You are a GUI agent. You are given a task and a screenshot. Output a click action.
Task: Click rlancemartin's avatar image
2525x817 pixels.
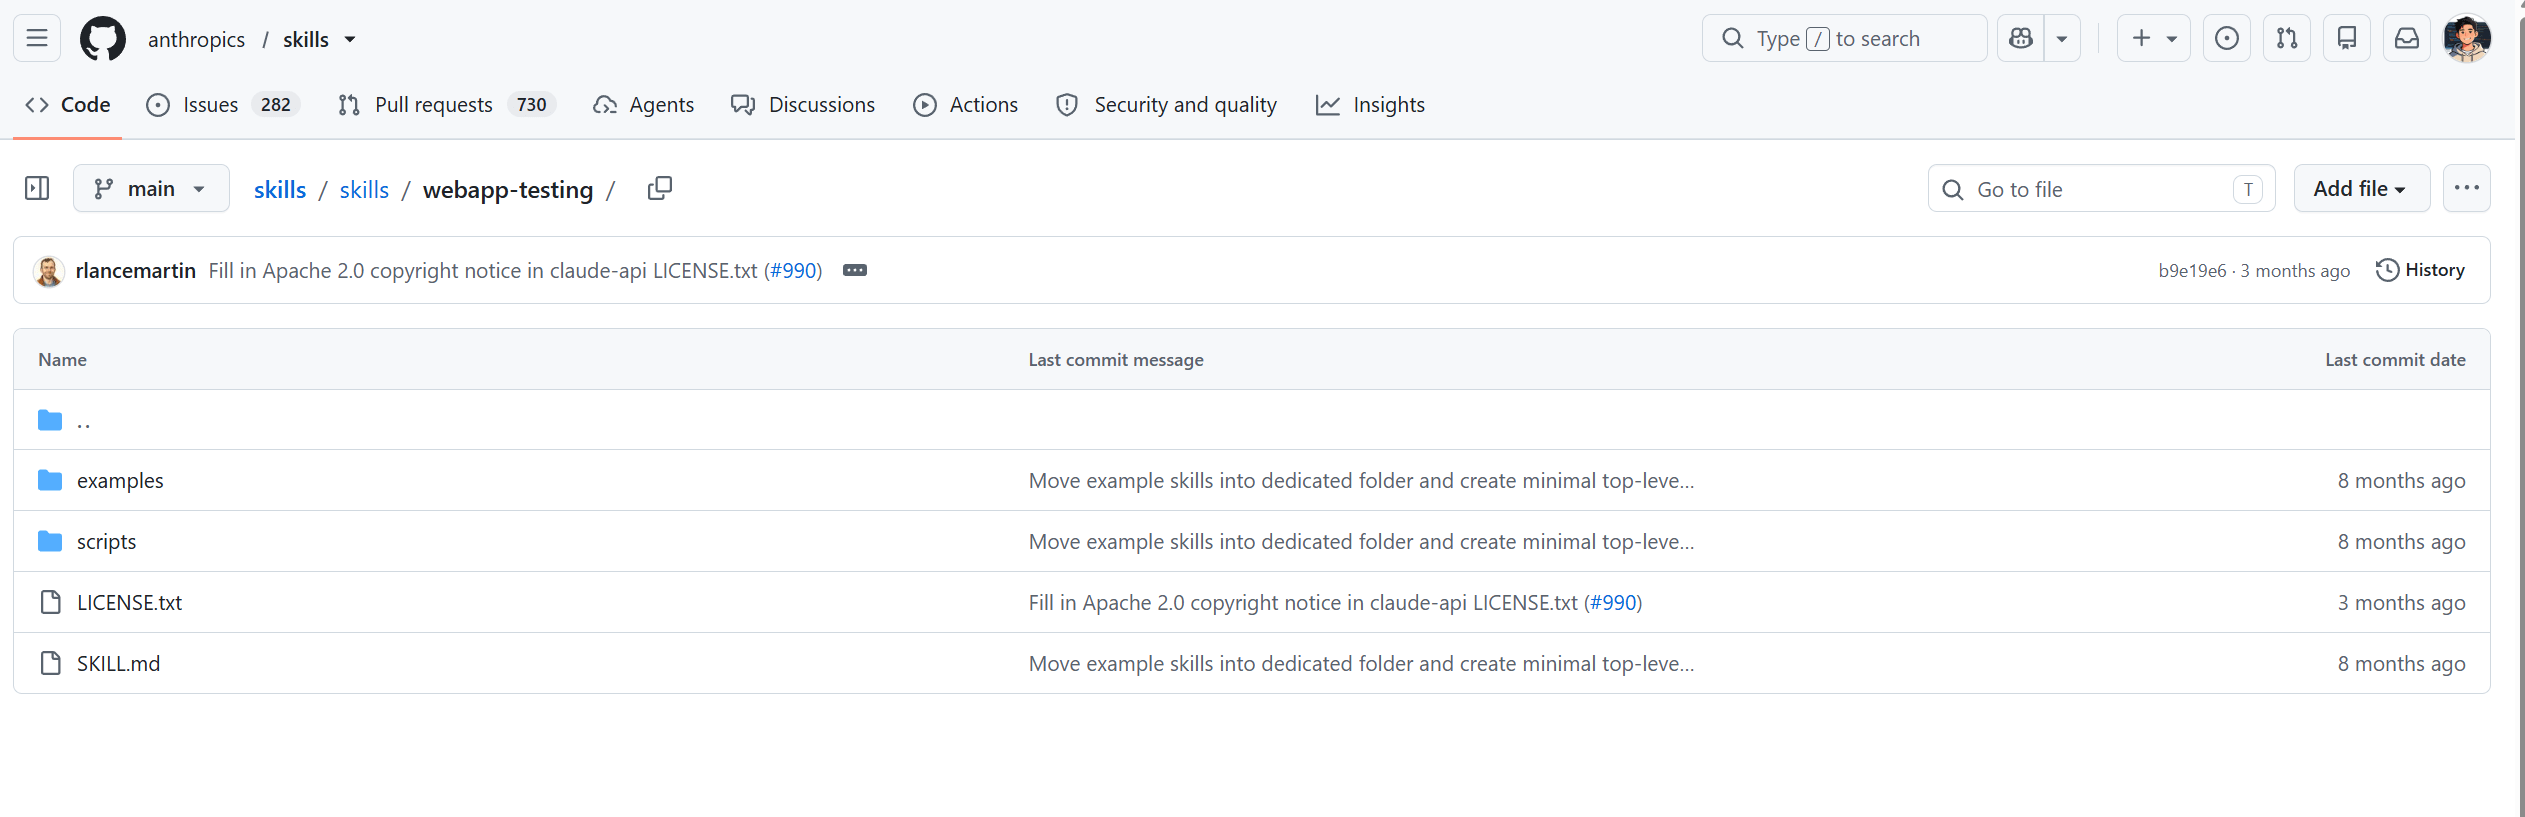point(49,270)
